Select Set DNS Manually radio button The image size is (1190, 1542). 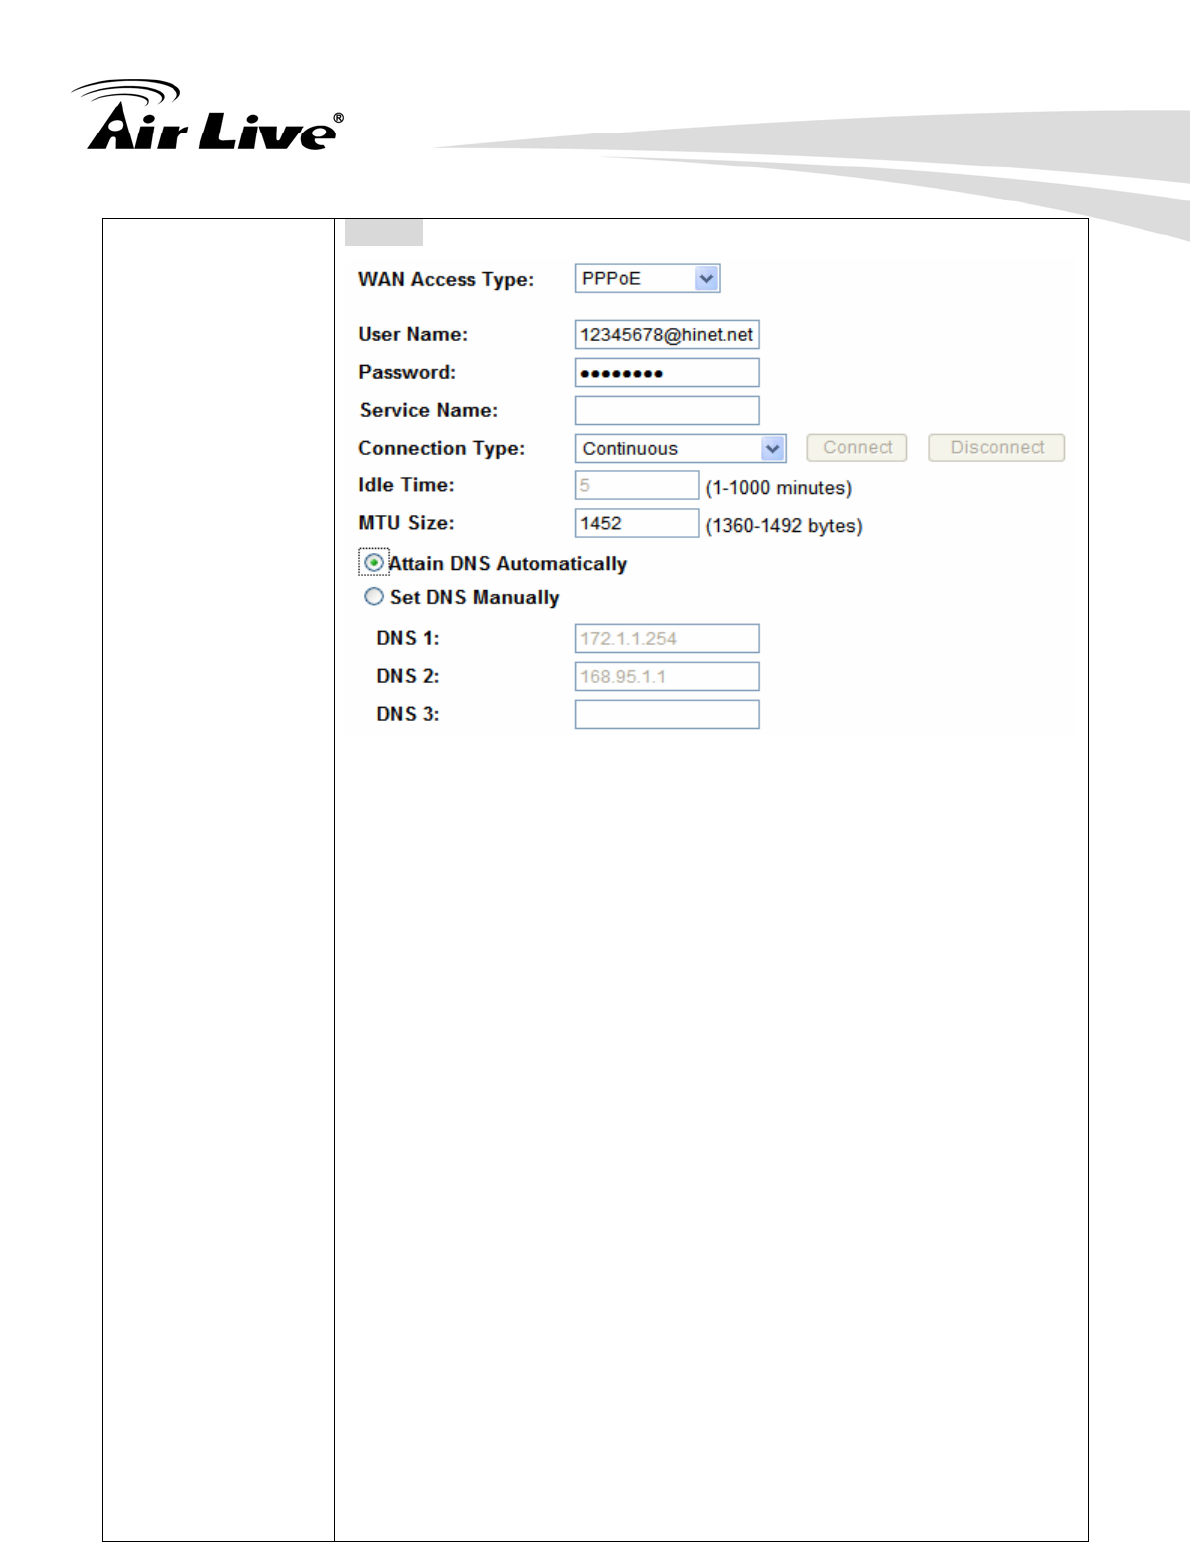(373, 597)
